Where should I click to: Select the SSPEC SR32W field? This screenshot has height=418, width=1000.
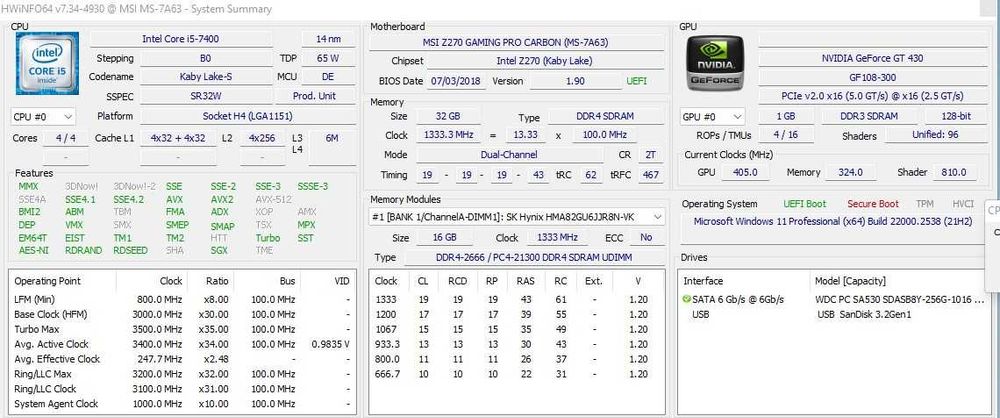(205, 96)
